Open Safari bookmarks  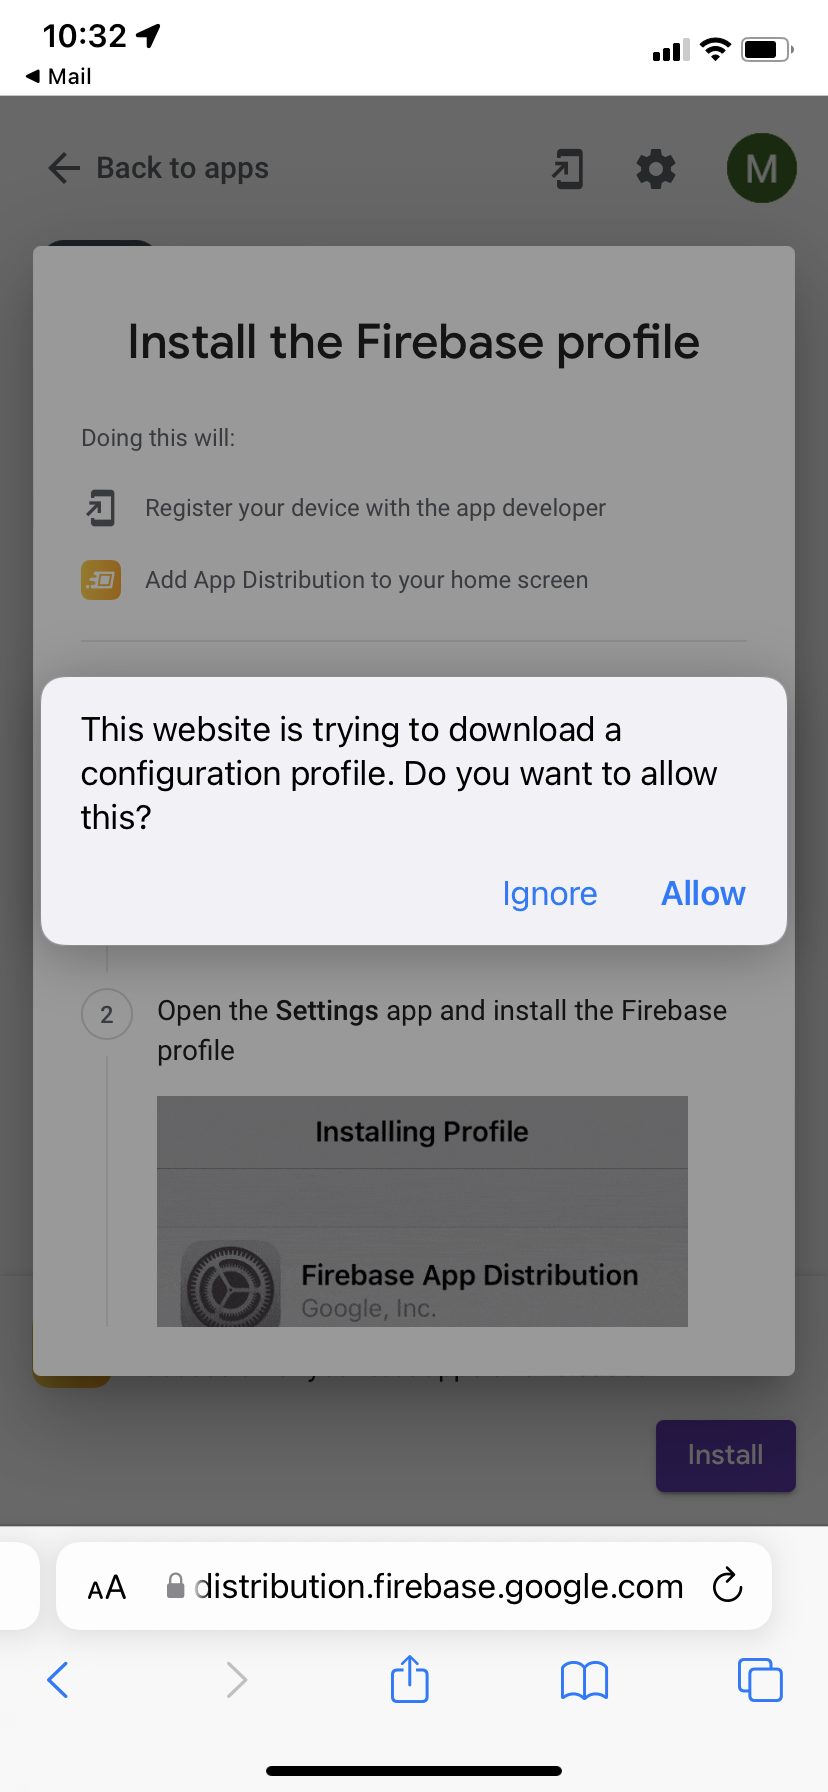[584, 1680]
